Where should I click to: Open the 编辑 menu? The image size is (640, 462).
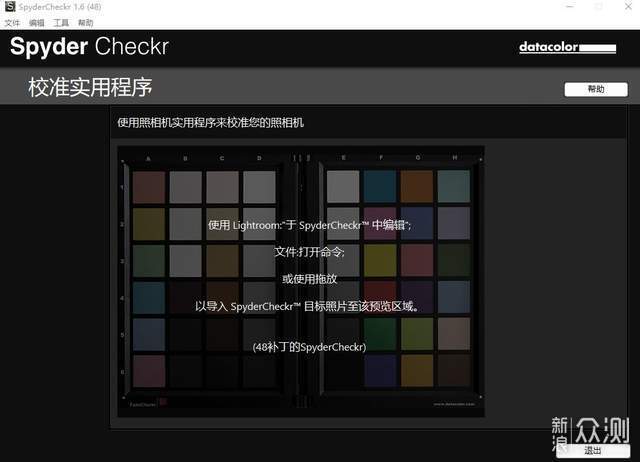37,23
